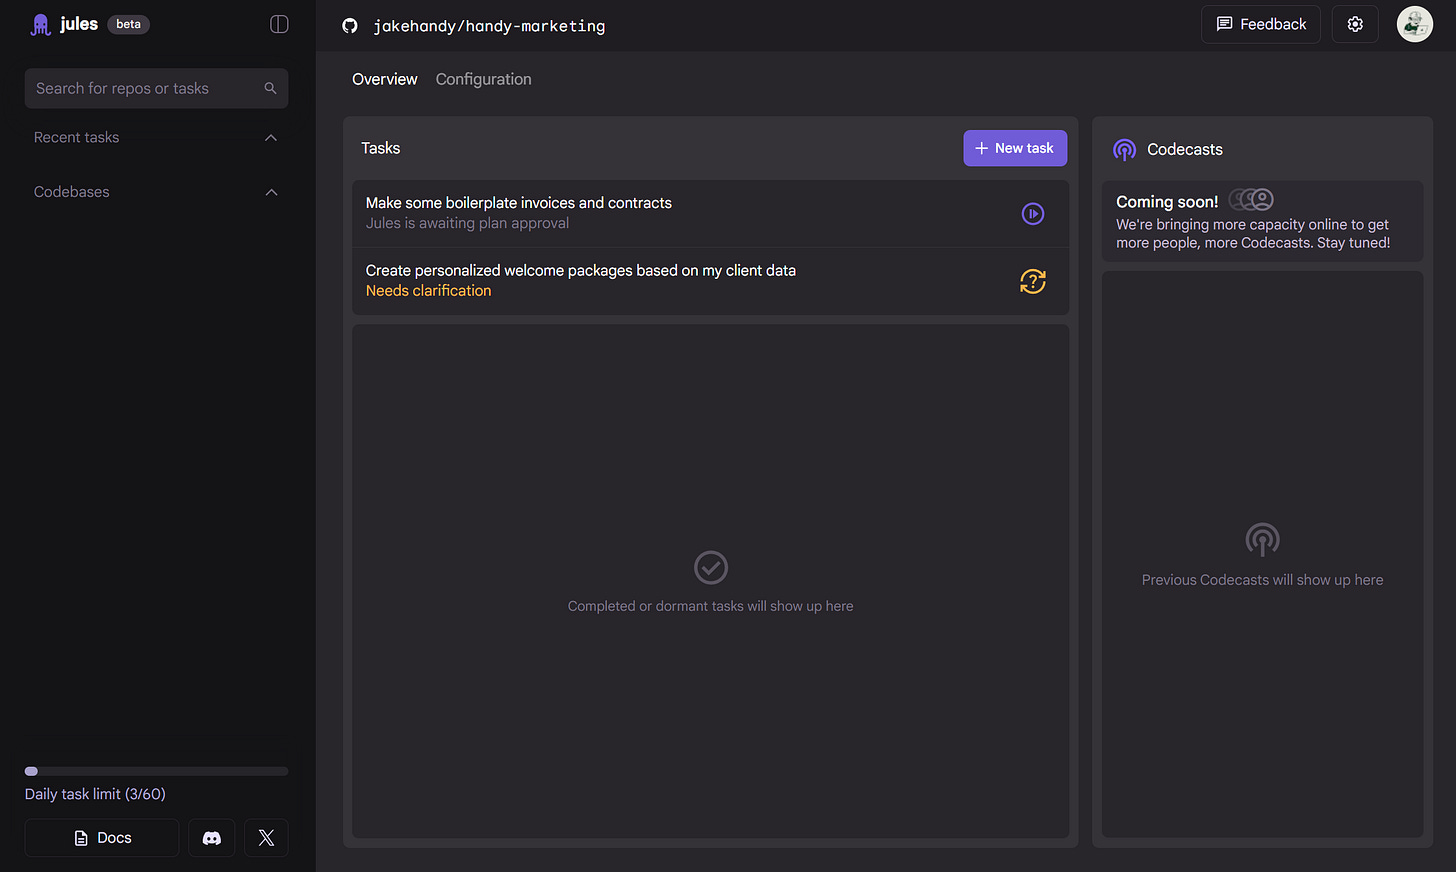The width and height of the screenshot is (1456, 872).
Task: Click the Codecasts broadcast icon in header
Action: click(1124, 150)
